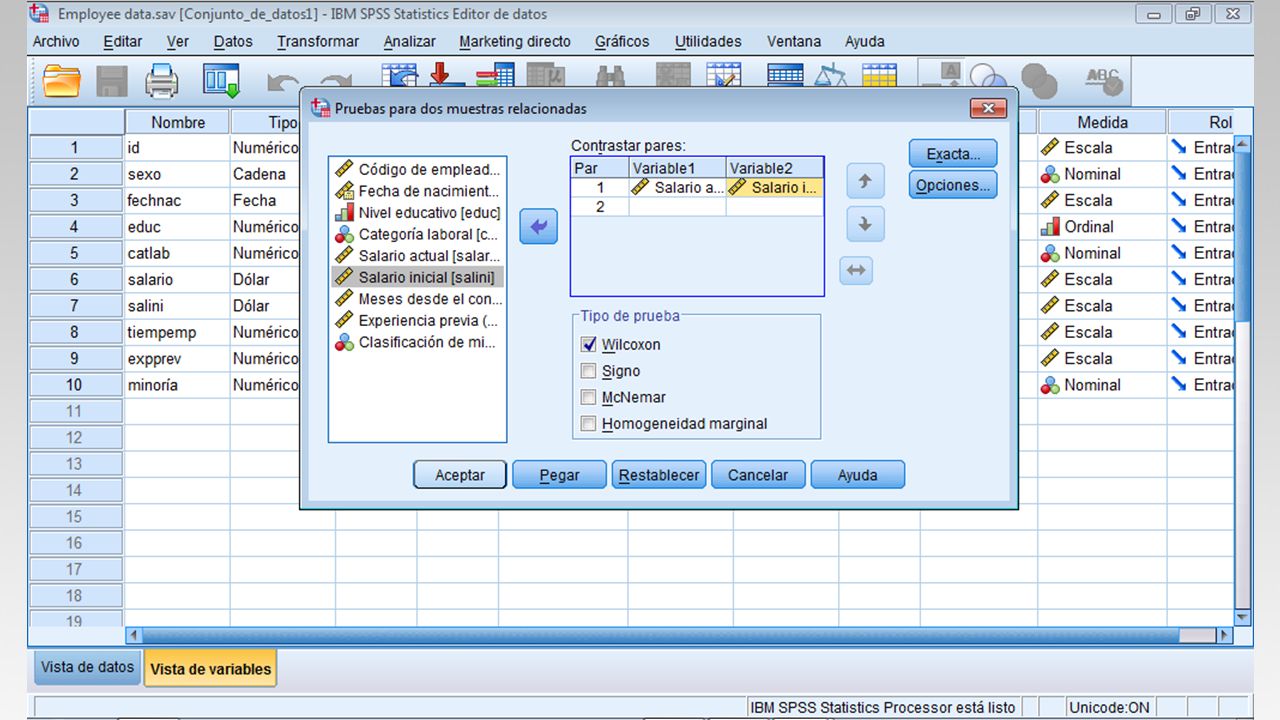Click the Insert variable icon in toolbar

(x=724, y=77)
